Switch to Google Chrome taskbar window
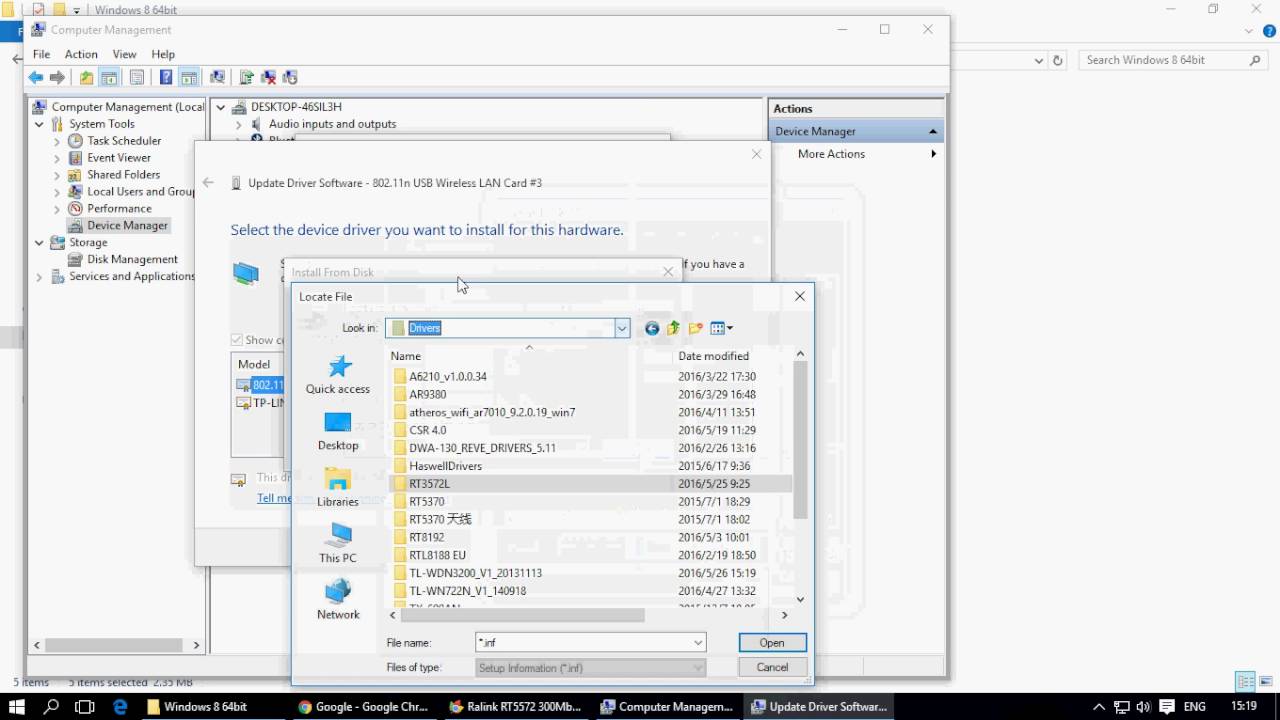This screenshot has width=1280, height=720. coord(363,706)
